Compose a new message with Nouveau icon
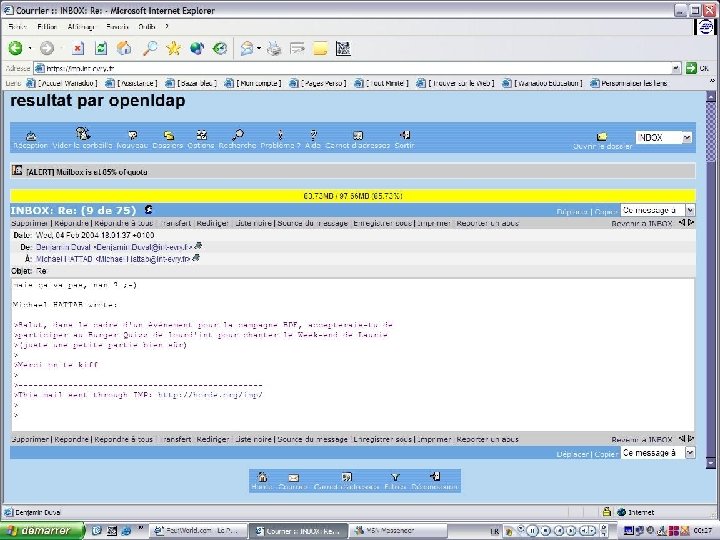The image size is (720, 540). [132, 135]
